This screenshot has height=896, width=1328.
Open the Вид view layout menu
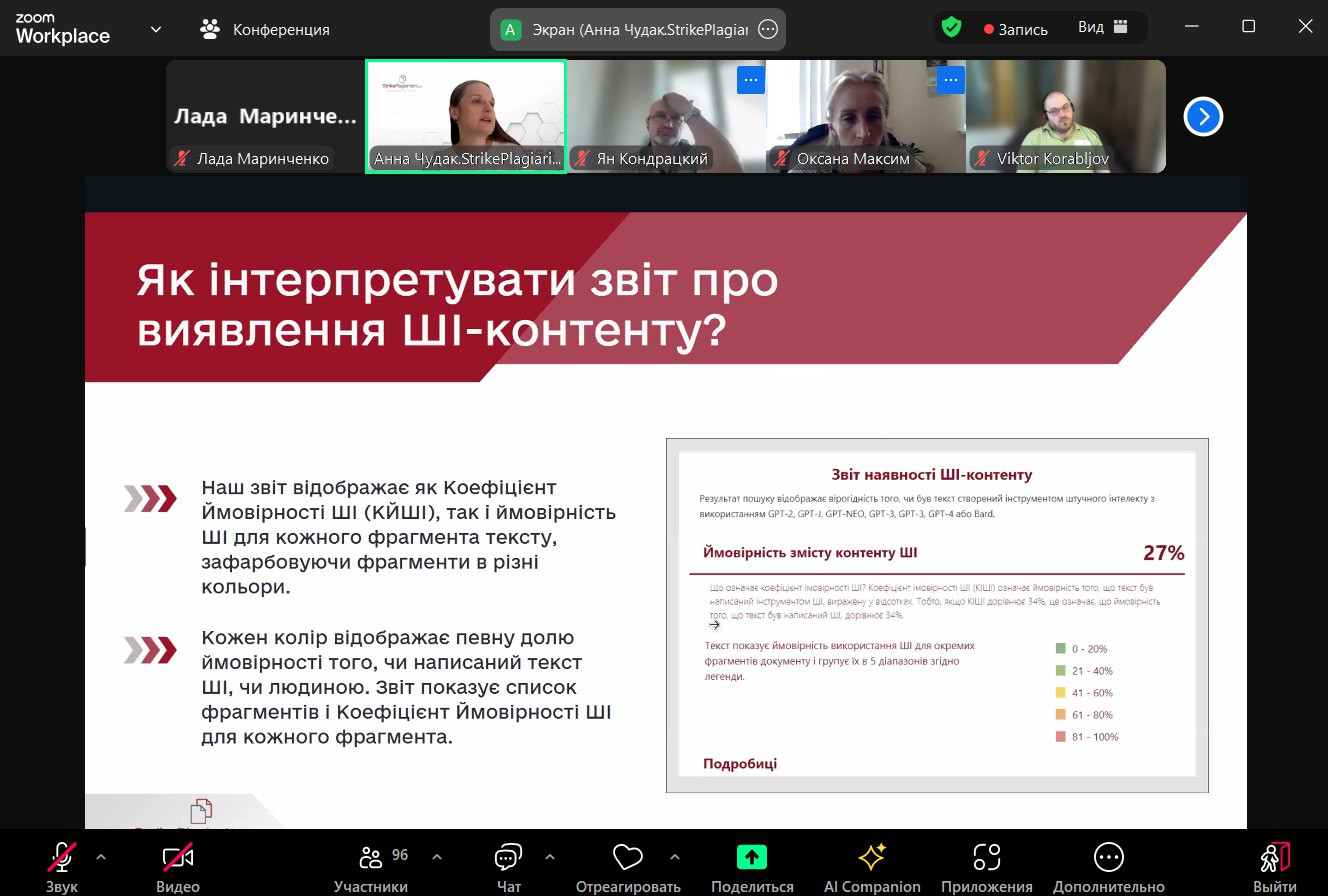click(1102, 28)
